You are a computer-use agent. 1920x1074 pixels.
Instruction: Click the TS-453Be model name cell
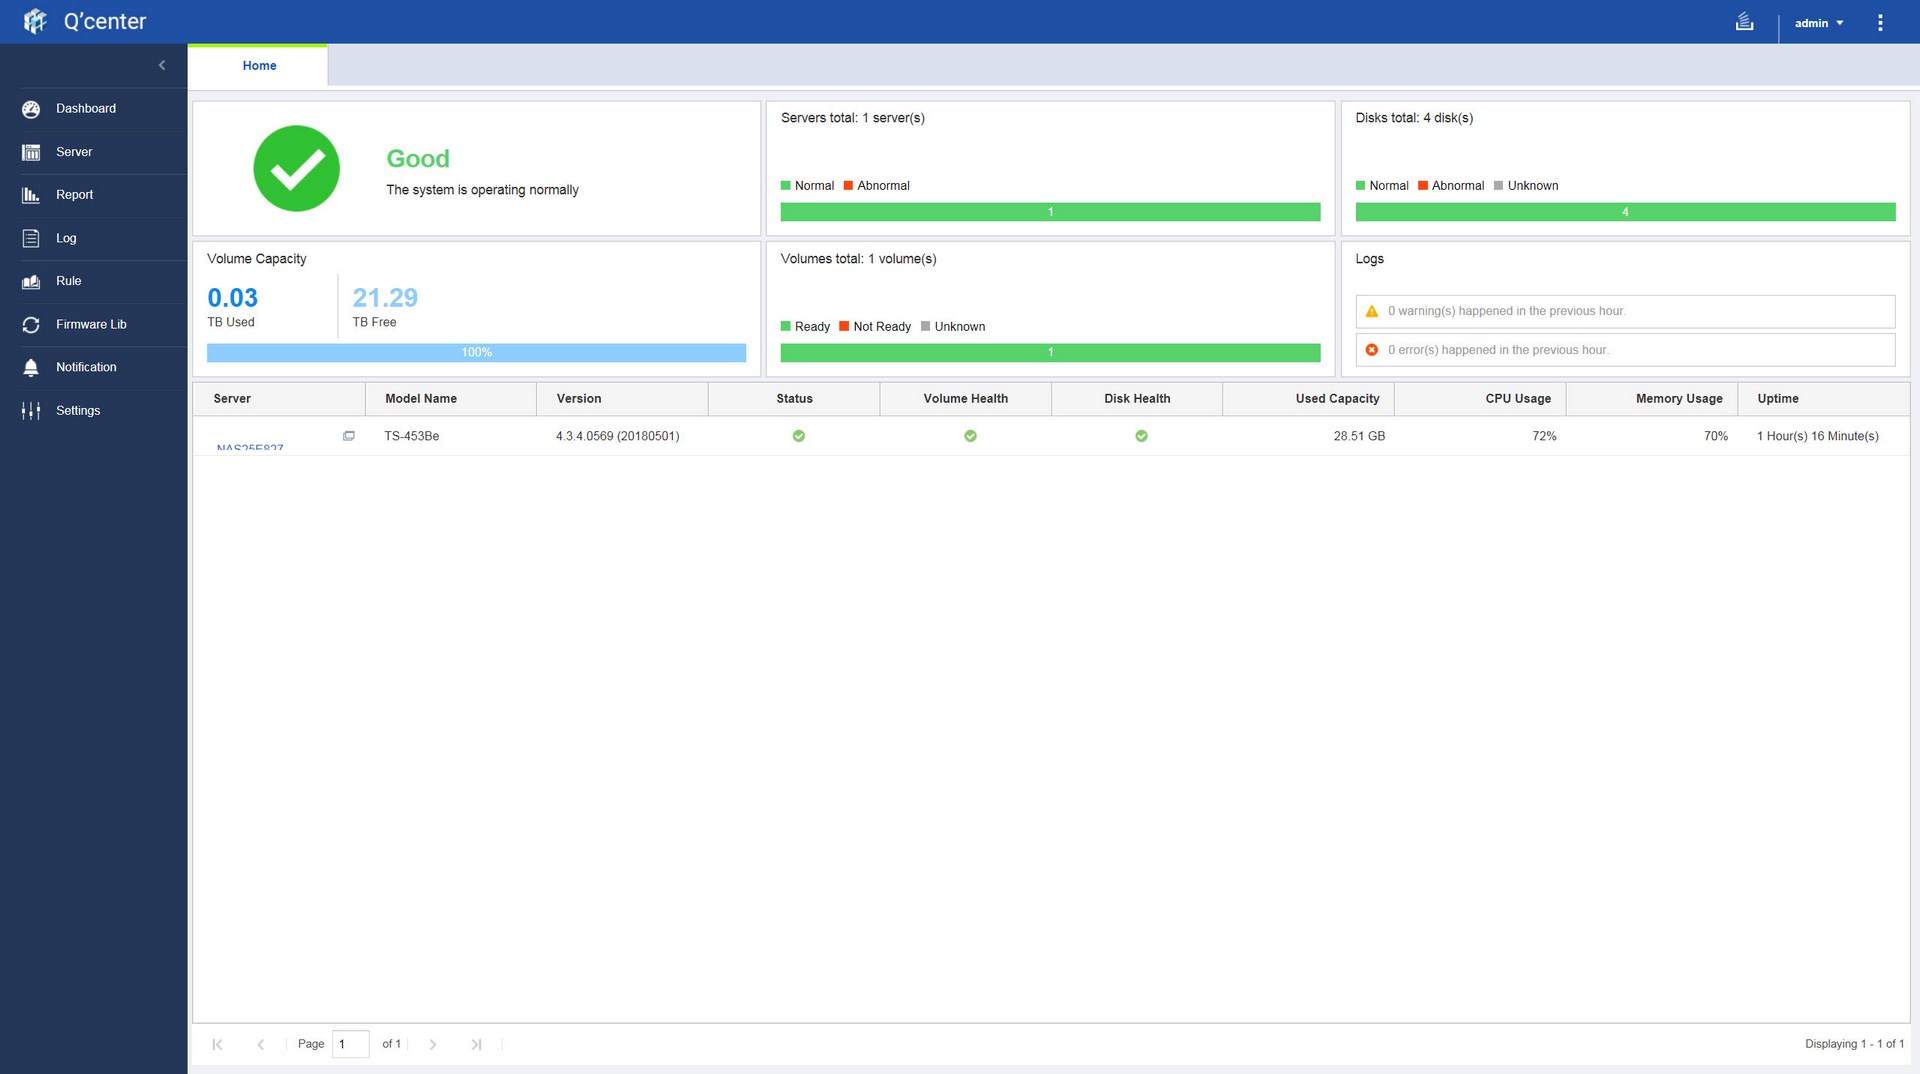[412, 437]
